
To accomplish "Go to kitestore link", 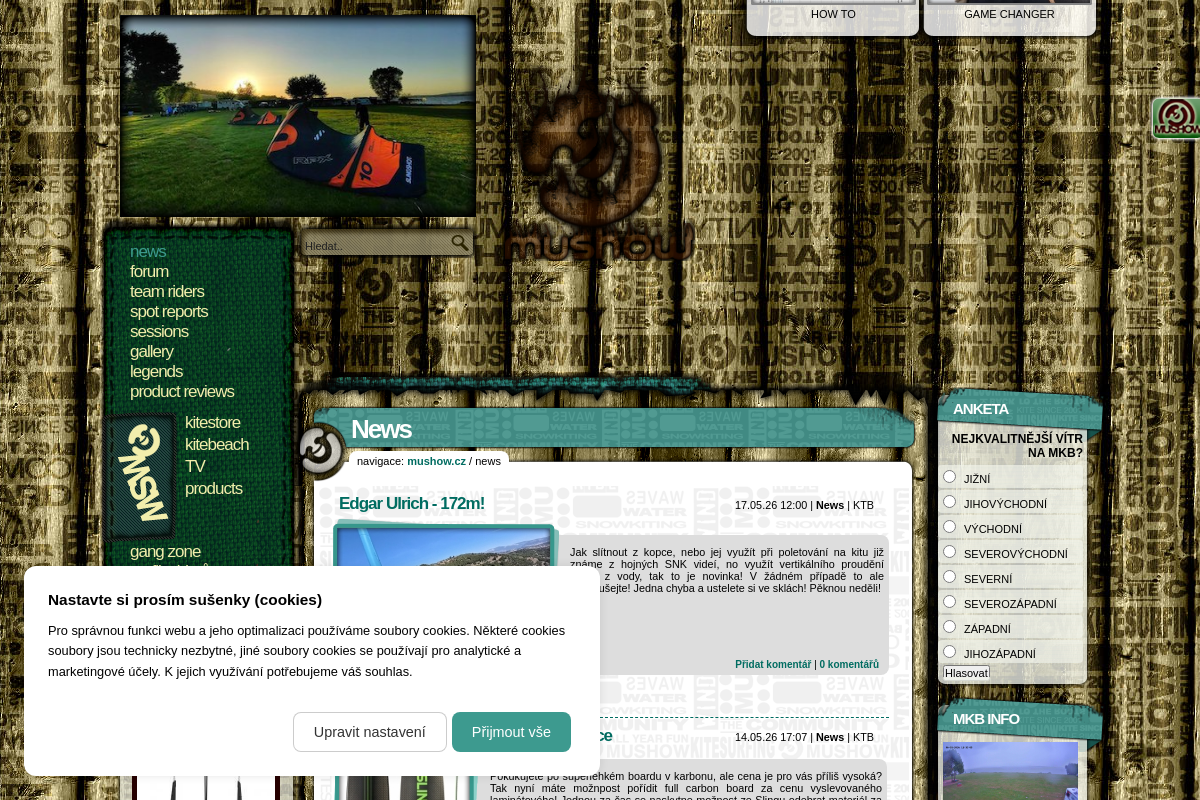I will click(213, 423).
